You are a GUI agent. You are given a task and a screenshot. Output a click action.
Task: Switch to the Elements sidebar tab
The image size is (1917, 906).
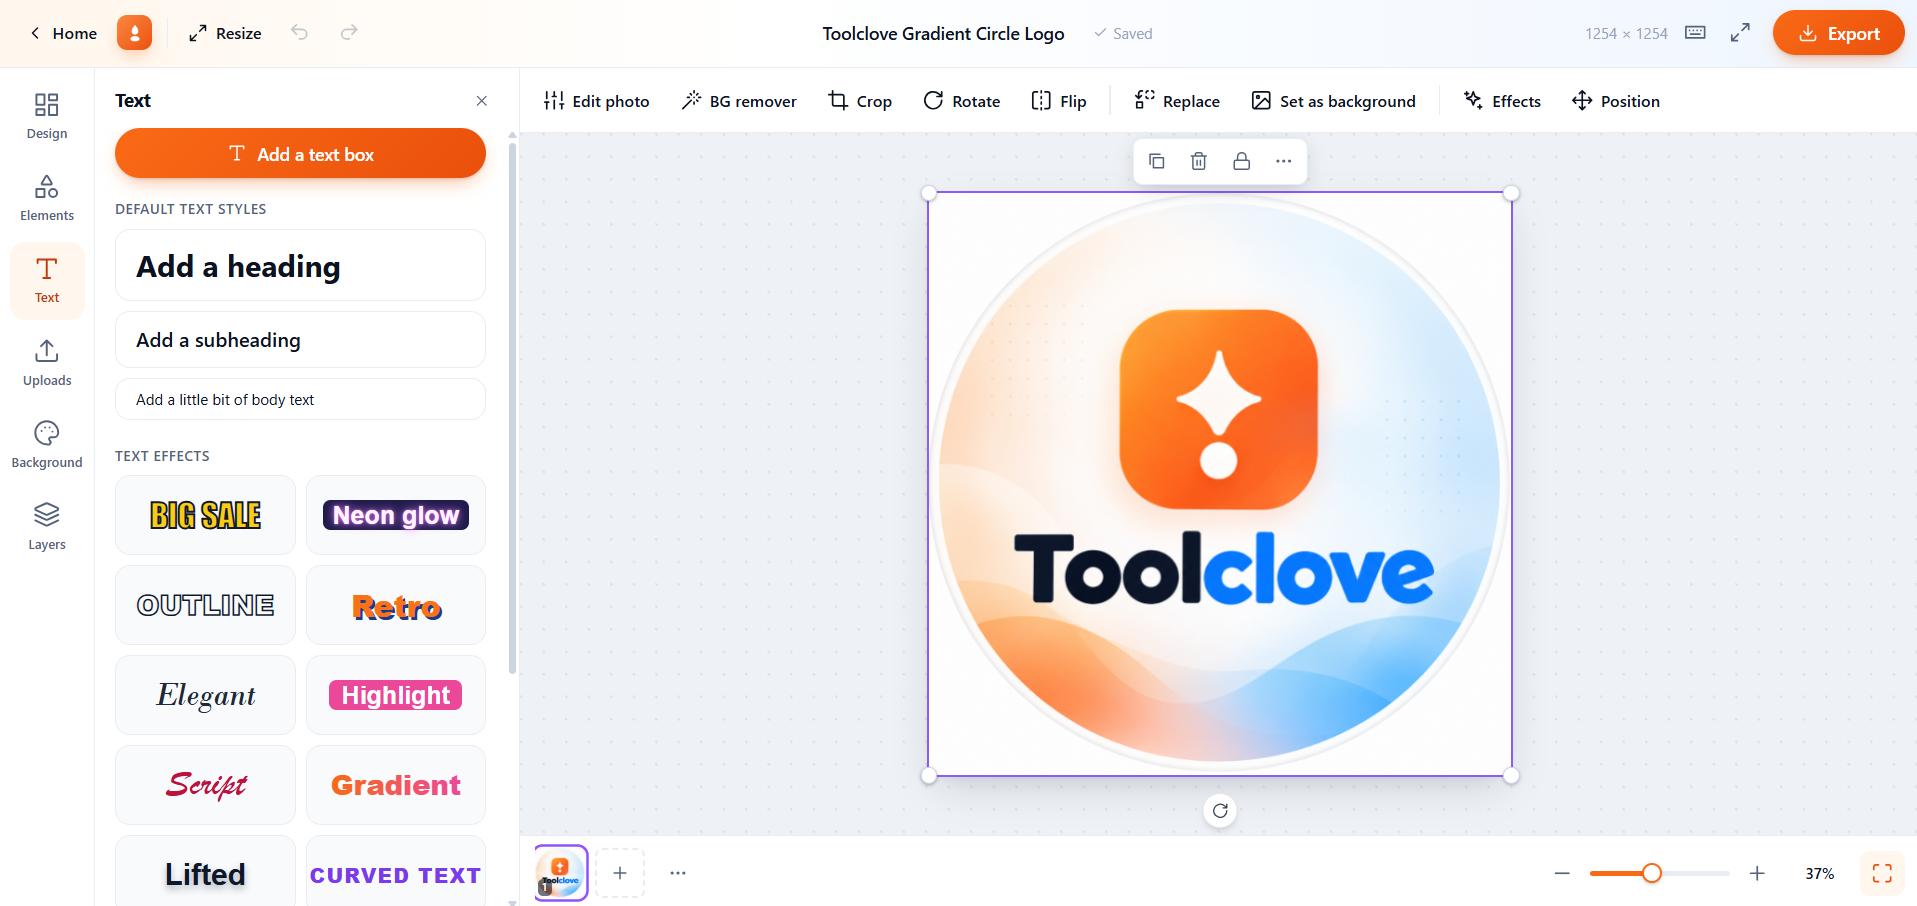(x=47, y=198)
